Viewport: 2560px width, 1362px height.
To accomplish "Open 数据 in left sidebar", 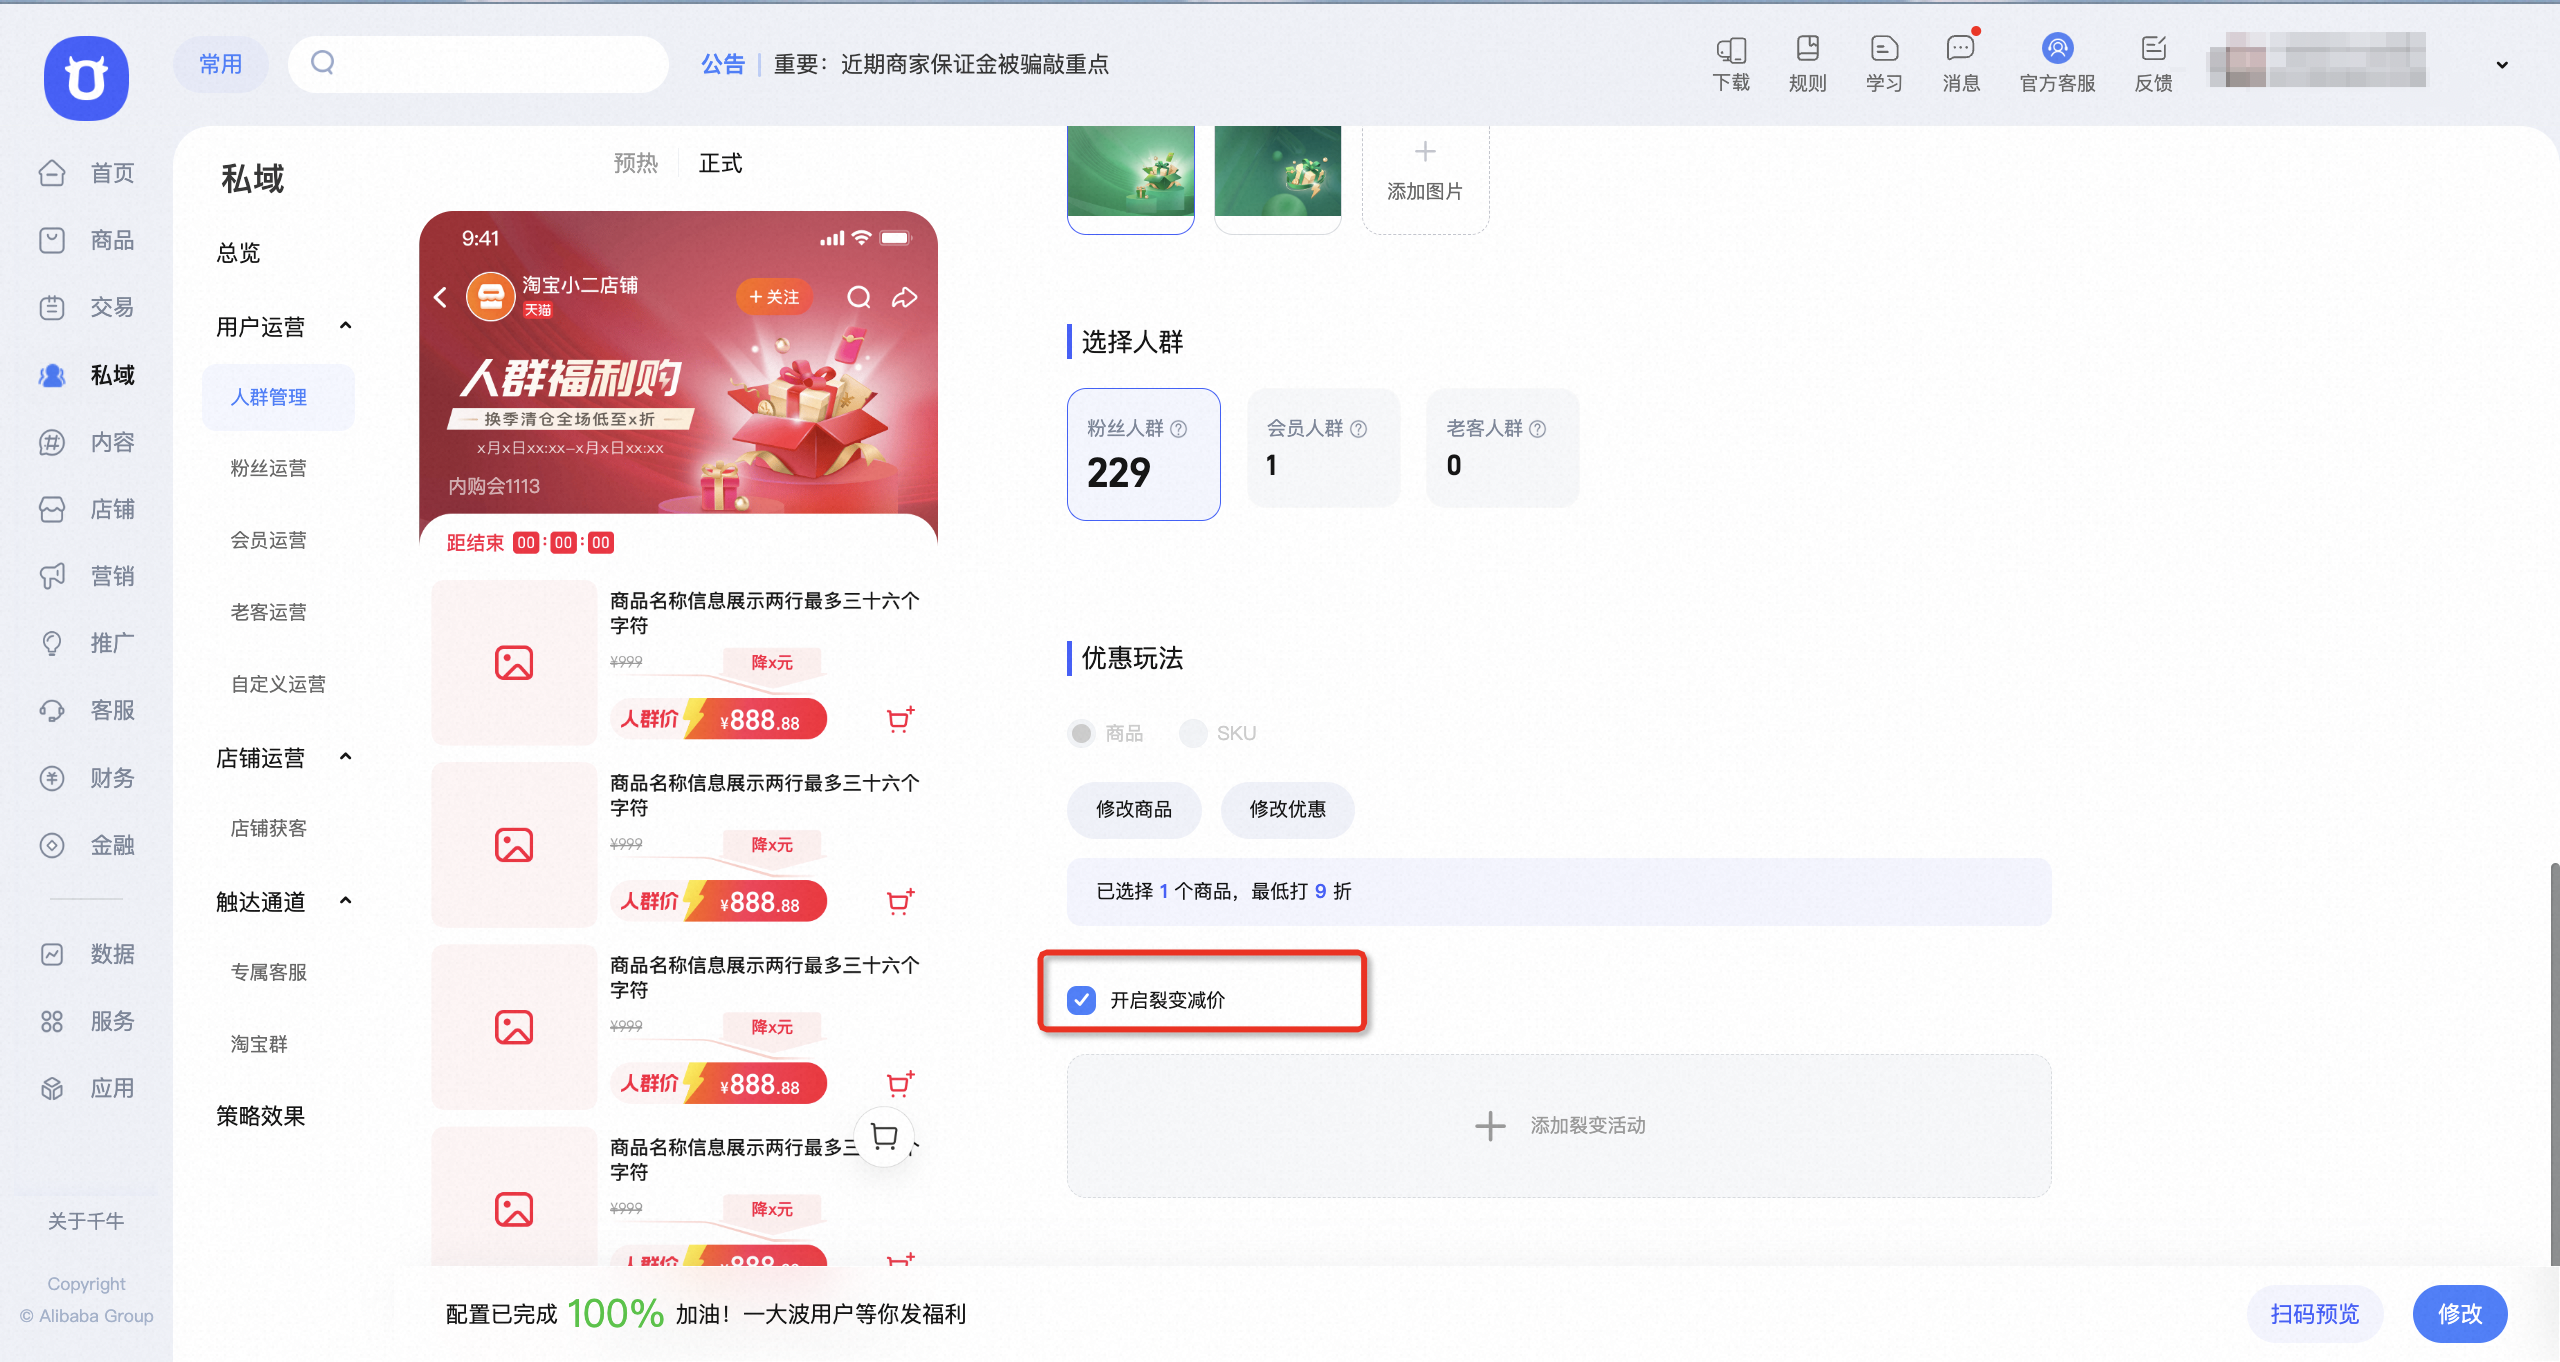I will point(86,954).
